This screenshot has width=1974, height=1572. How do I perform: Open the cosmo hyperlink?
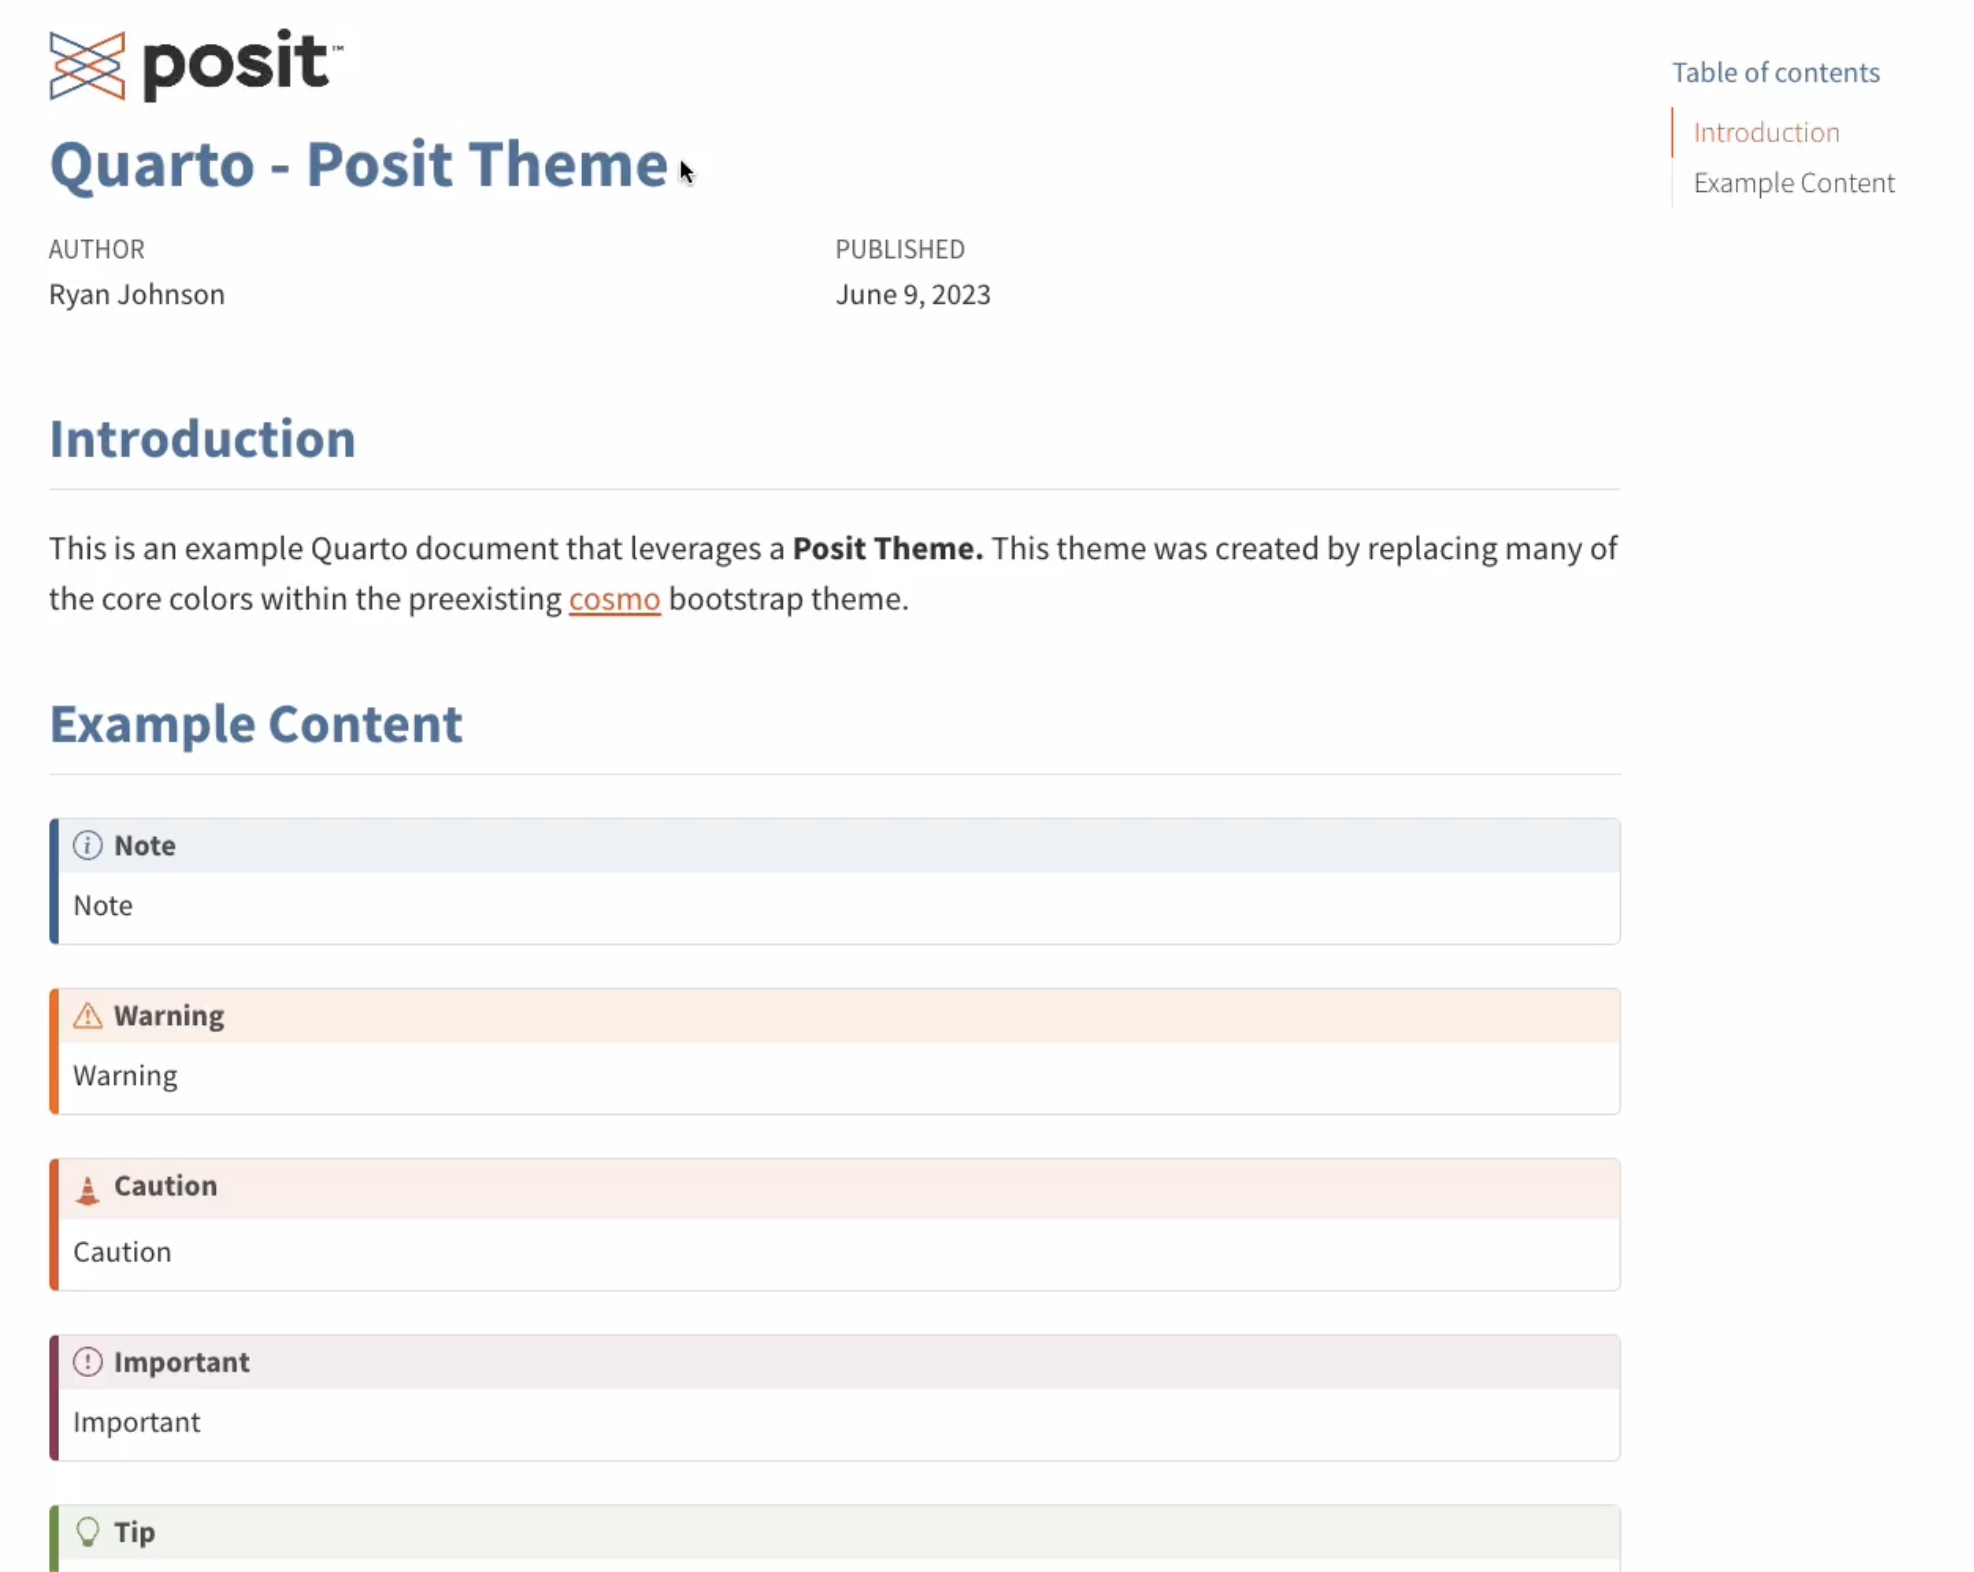click(x=615, y=598)
